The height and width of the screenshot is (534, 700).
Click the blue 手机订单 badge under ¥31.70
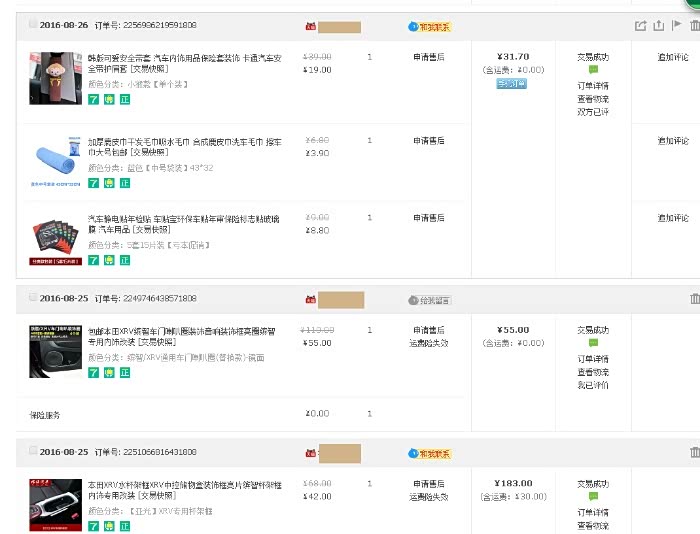pos(511,84)
